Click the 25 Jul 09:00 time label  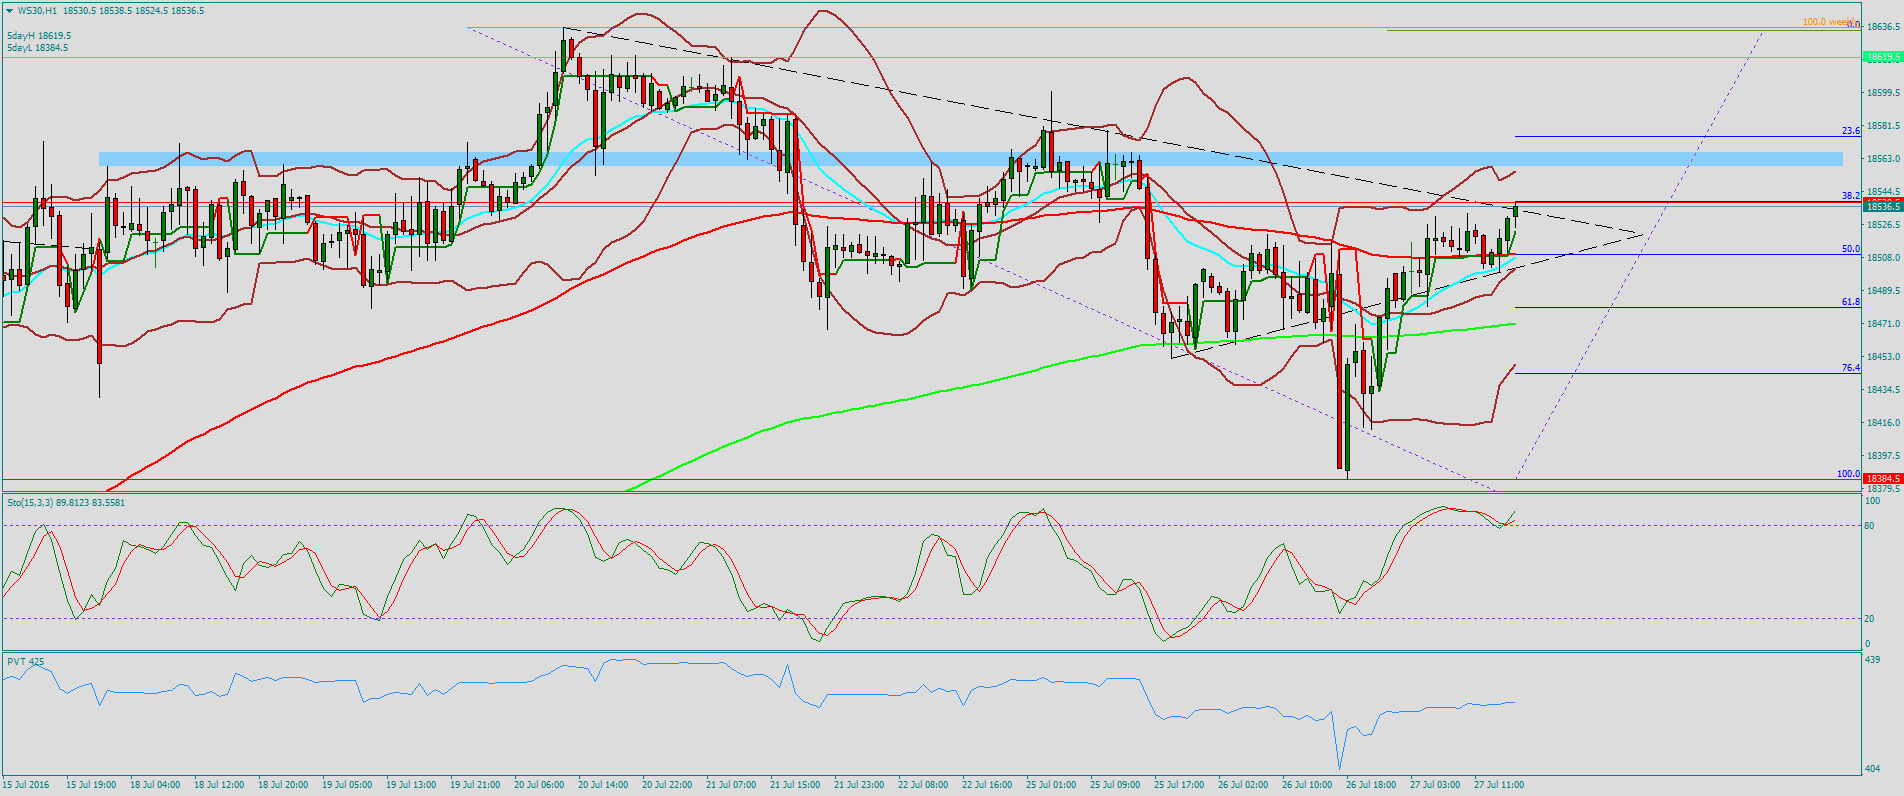[1115, 785]
